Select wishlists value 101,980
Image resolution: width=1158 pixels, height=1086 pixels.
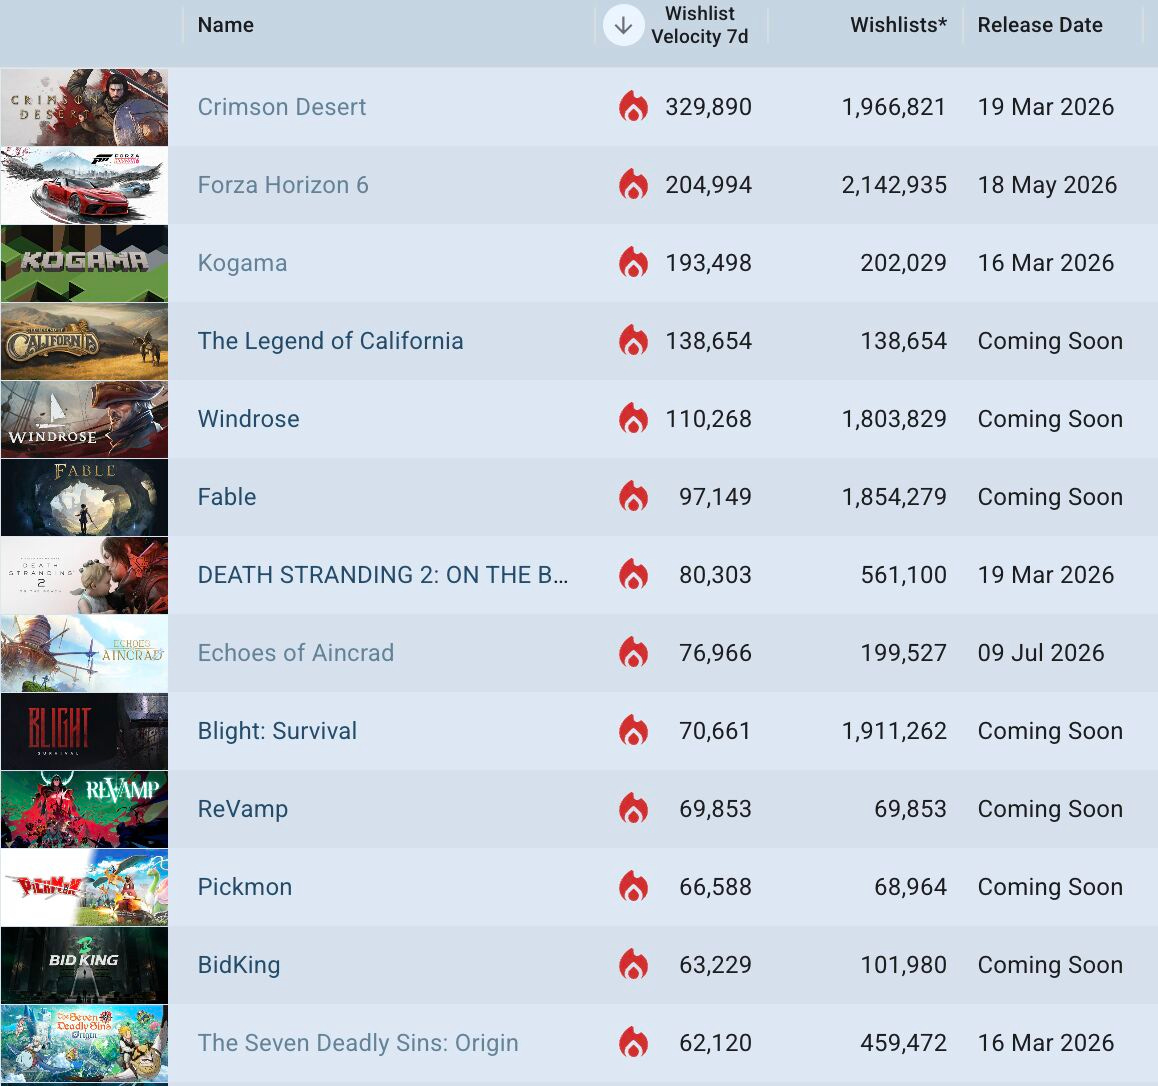pos(904,965)
